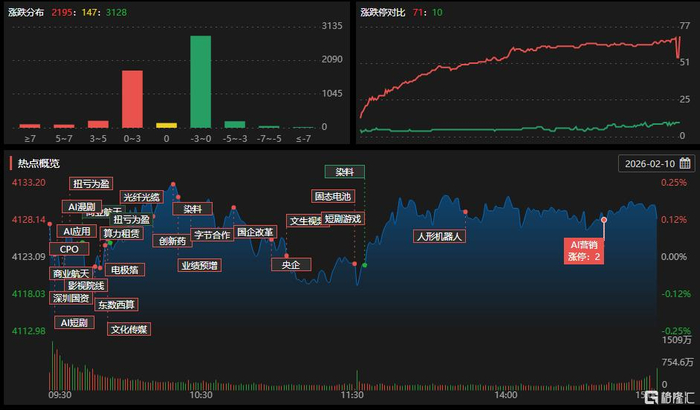Image resolution: width=700 pixels, height=410 pixels.
Task: Click the marker dot above AI营销 tooltip
Action: 604,220
